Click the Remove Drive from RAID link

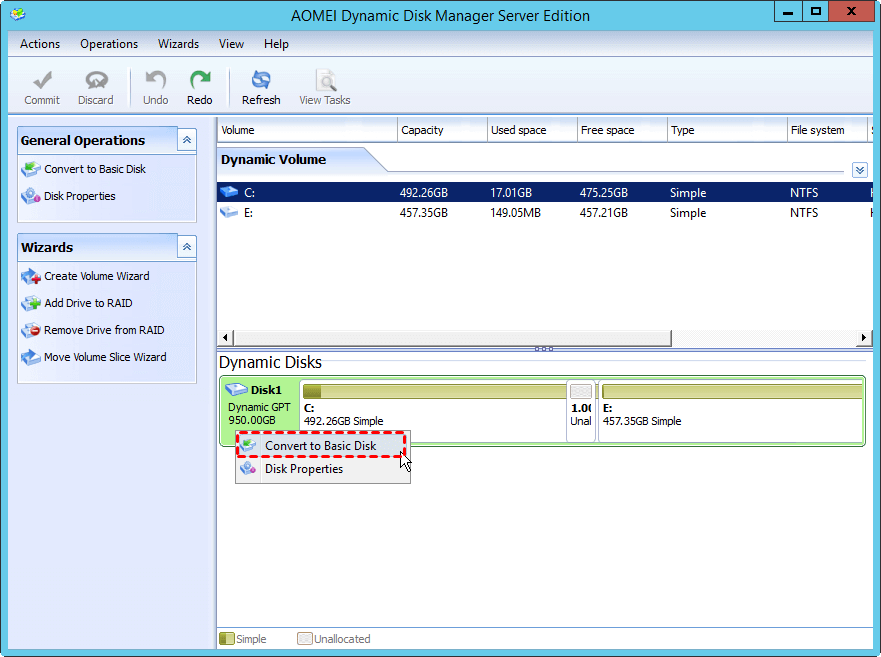(104, 330)
